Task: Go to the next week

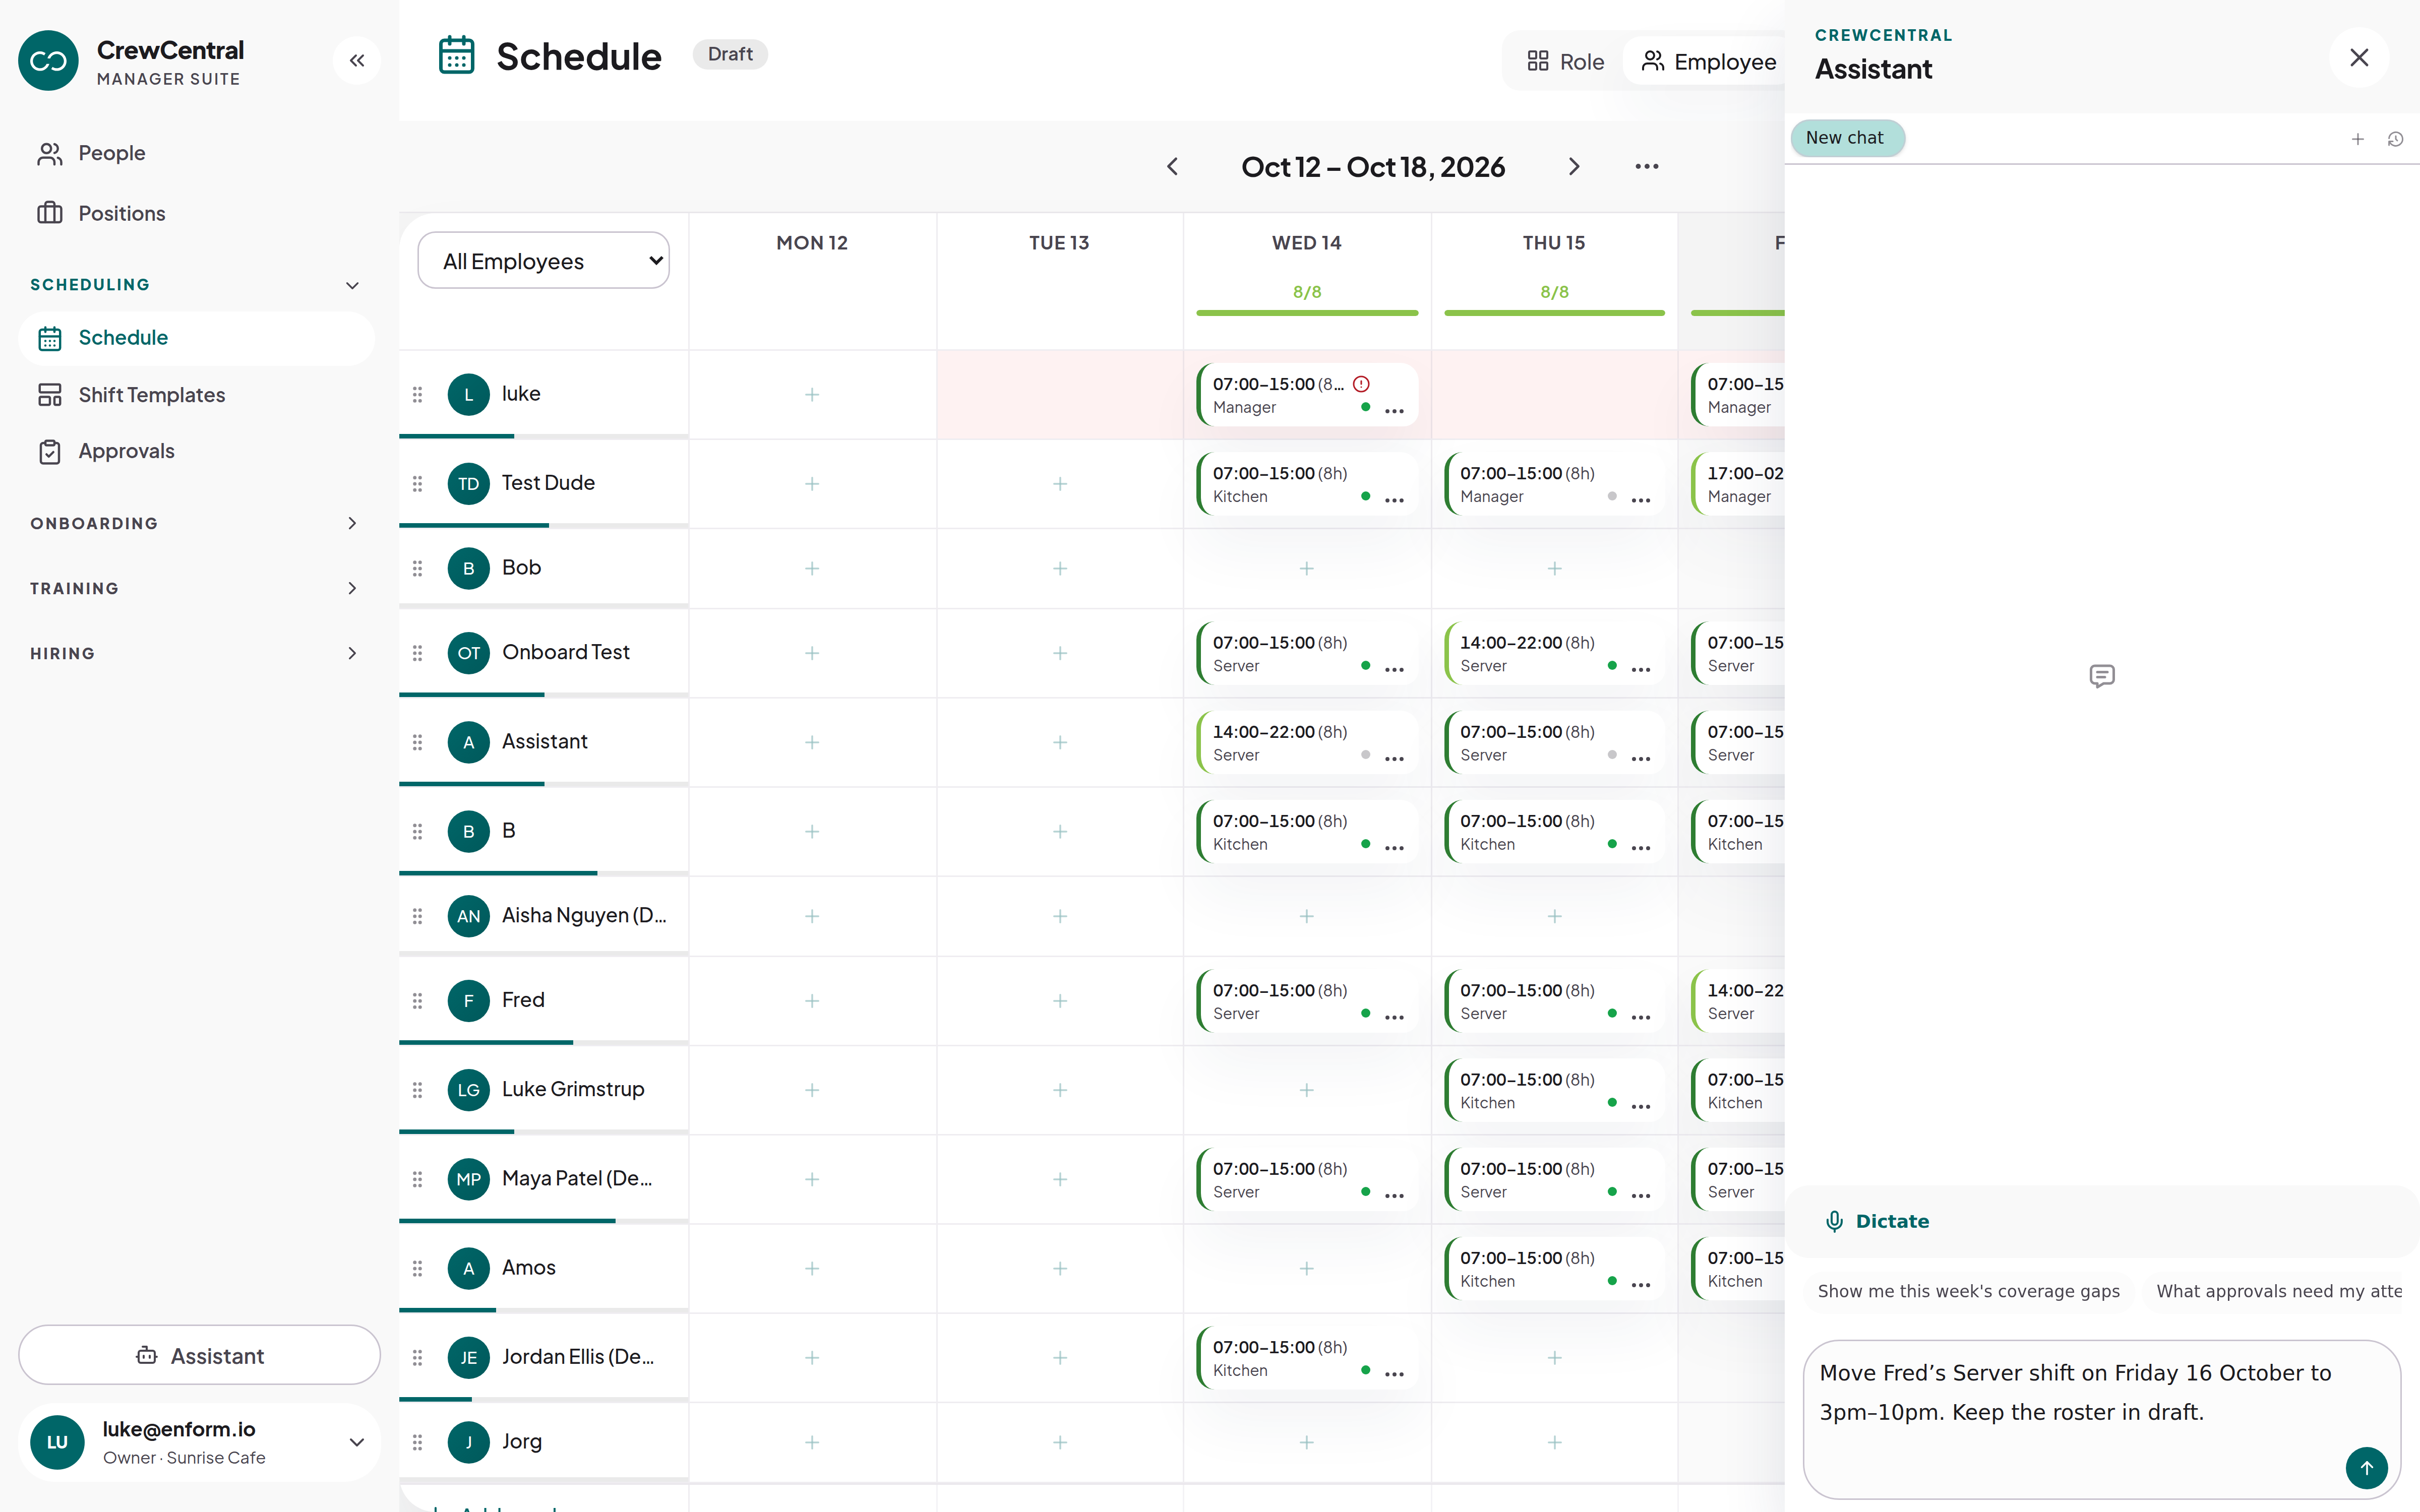Action: [x=1574, y=167]
